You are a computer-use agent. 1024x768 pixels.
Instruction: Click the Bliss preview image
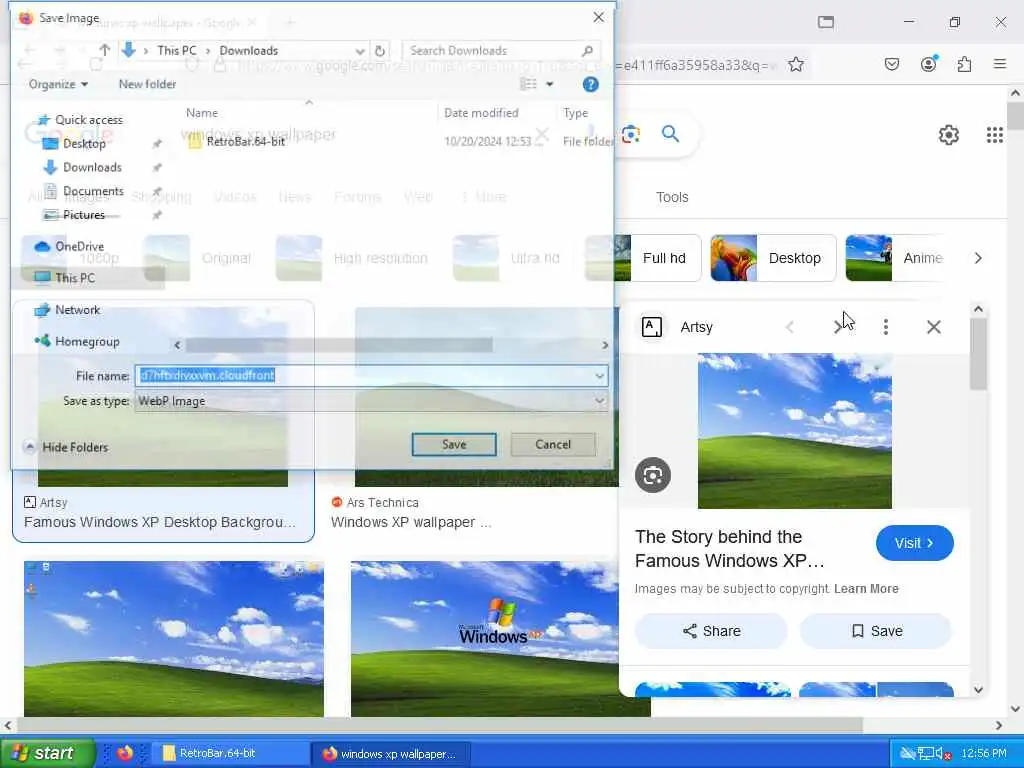794,431
